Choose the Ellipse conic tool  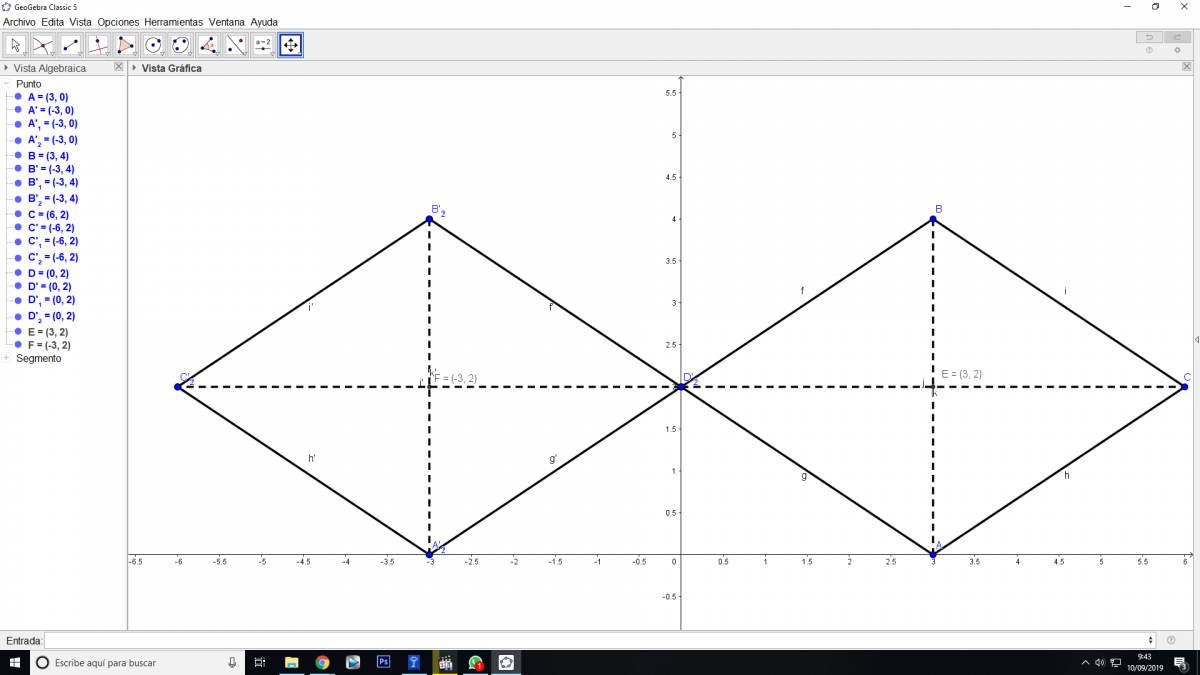point(180,45)
